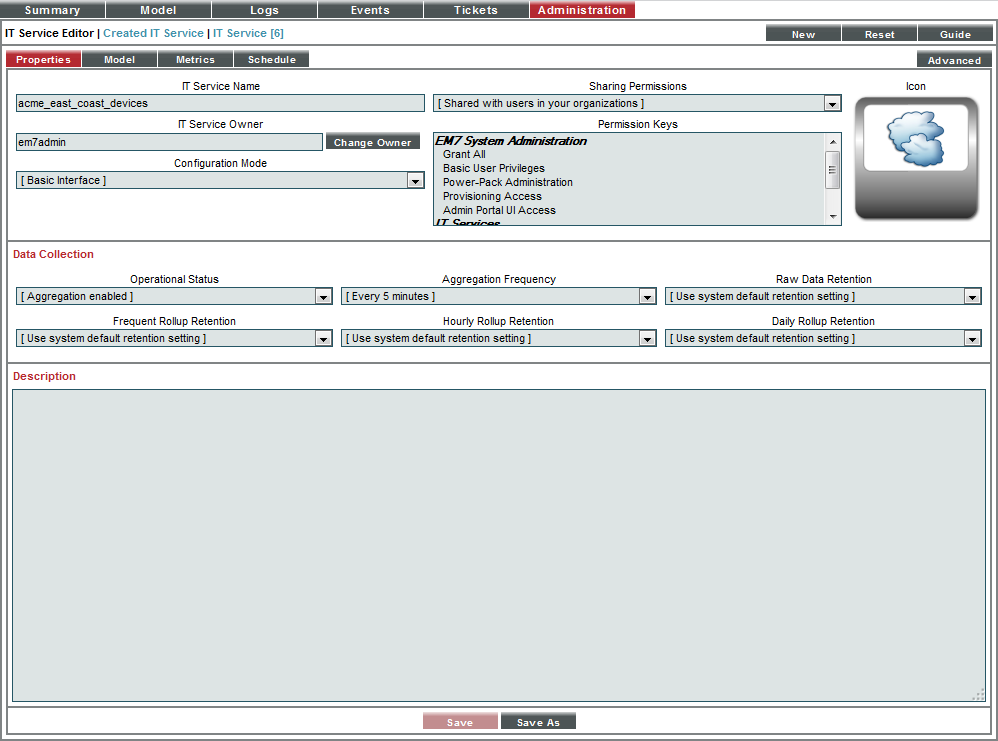Open the Operational Status dropdown
Image resolution: width=998 pixels, height=741 pixels.
[x=322, y=296]
